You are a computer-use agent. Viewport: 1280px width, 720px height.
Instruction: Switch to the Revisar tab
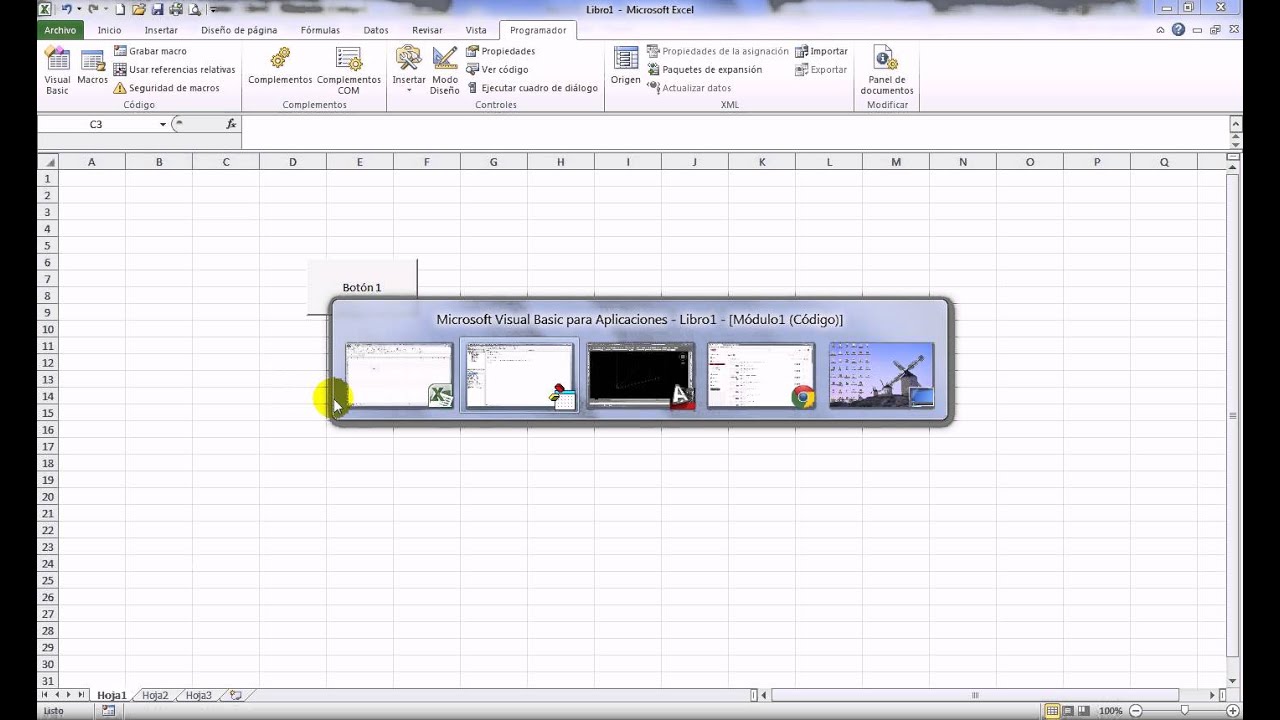pos(427,30)
